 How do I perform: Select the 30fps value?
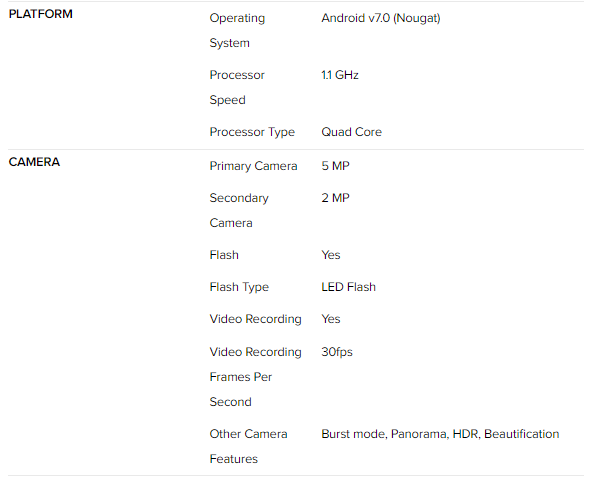click(x=337, y=352)
